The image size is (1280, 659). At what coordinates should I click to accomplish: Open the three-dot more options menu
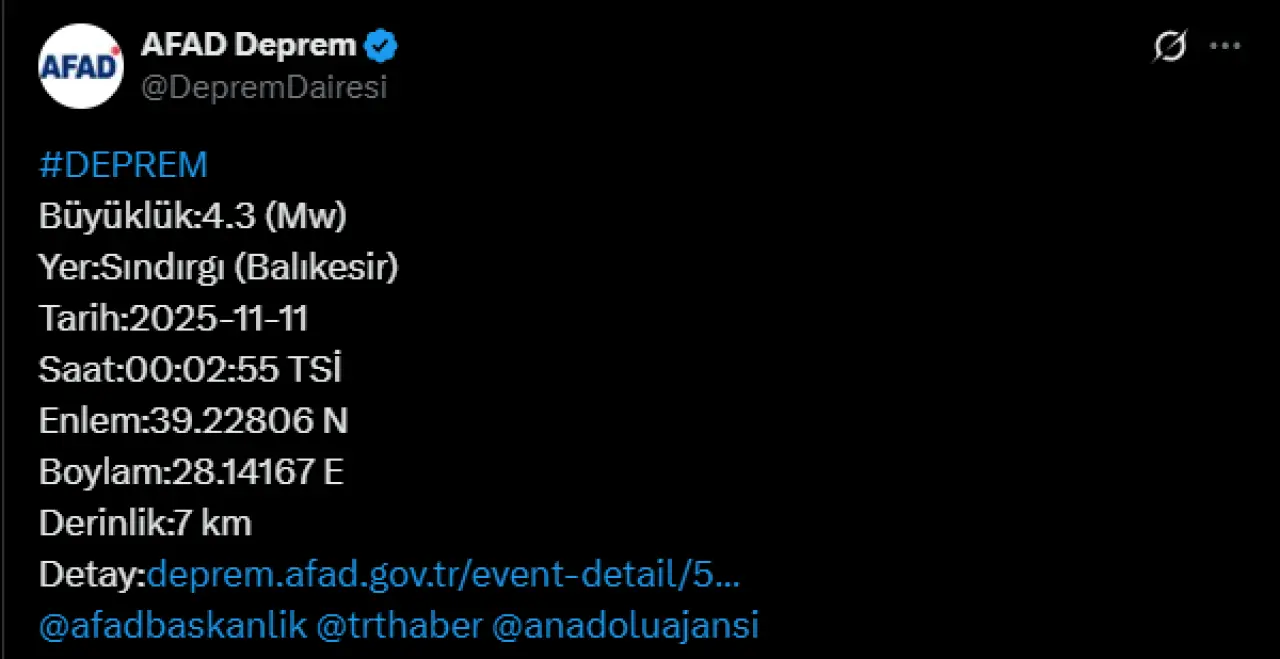point(1225,46)
